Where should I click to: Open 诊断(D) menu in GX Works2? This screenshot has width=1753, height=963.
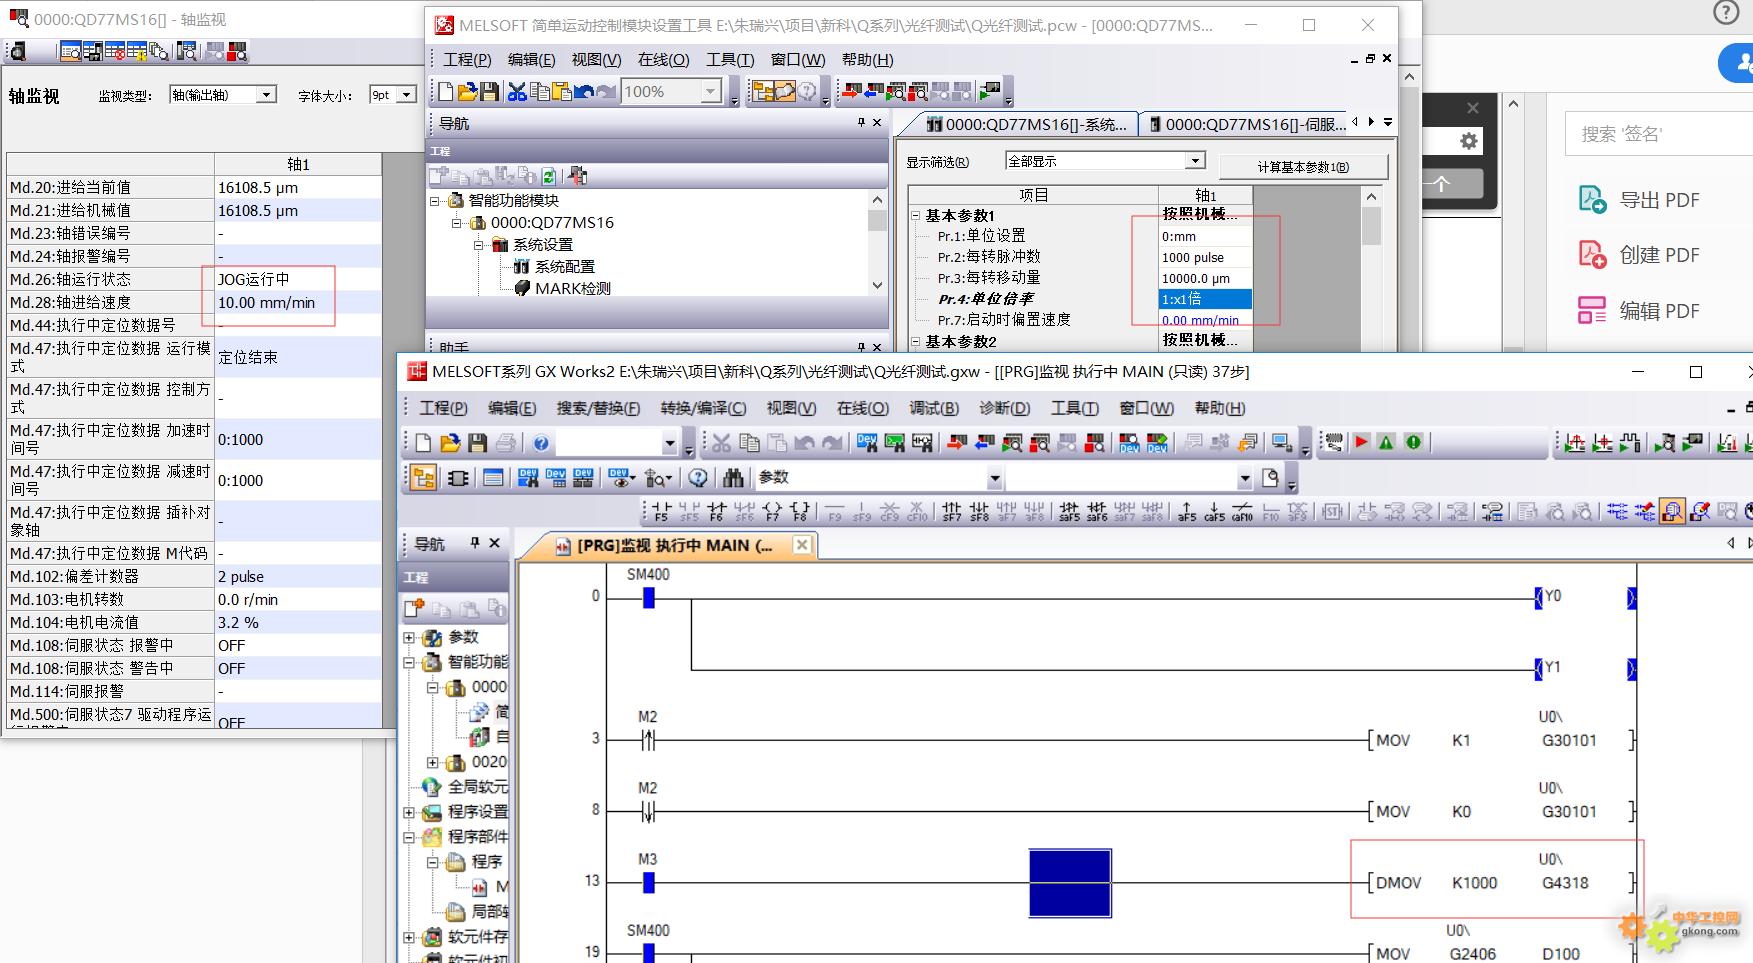[x=1005, y=408]
